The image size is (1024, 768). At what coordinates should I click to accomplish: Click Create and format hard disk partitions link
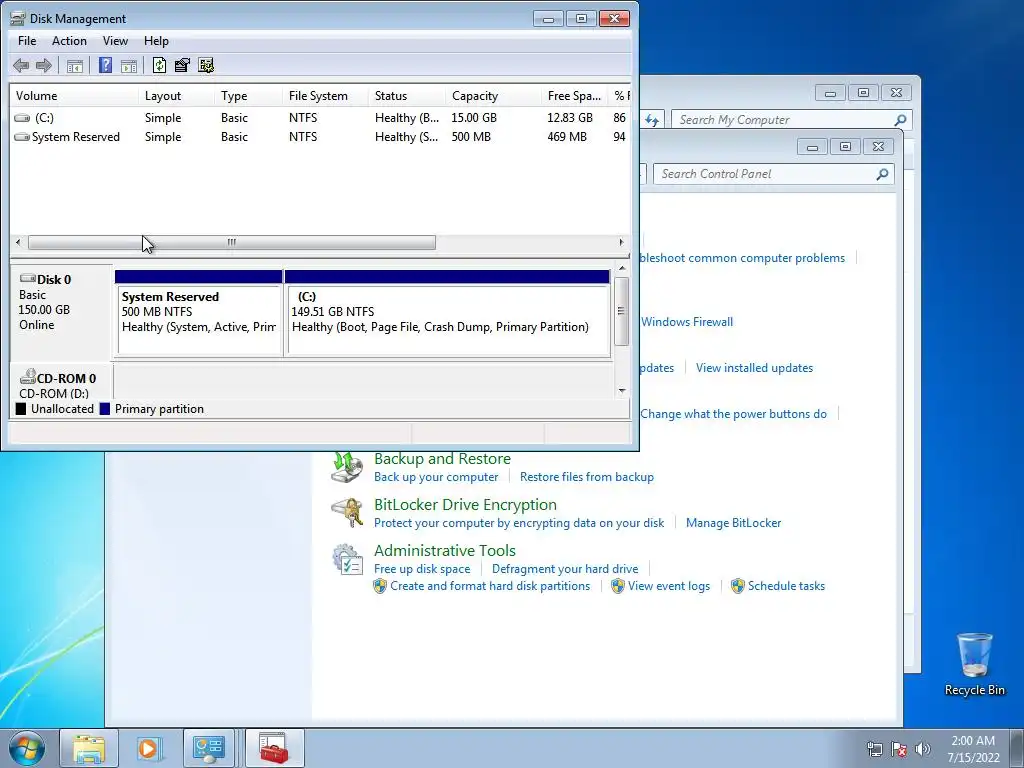click(x=490, y=586)
